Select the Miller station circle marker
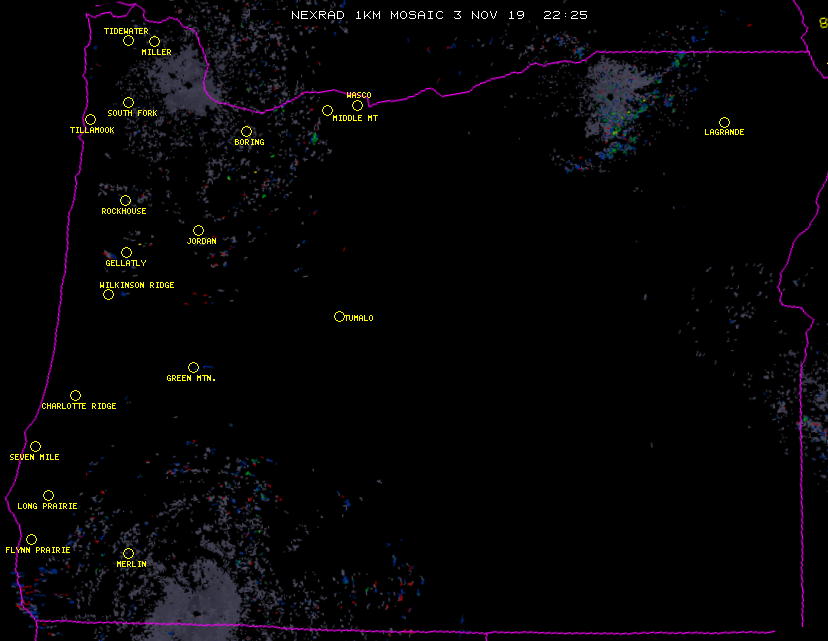The height and width of the screenshot is (641, 828). pyautogui.click(x=154, y=42)
